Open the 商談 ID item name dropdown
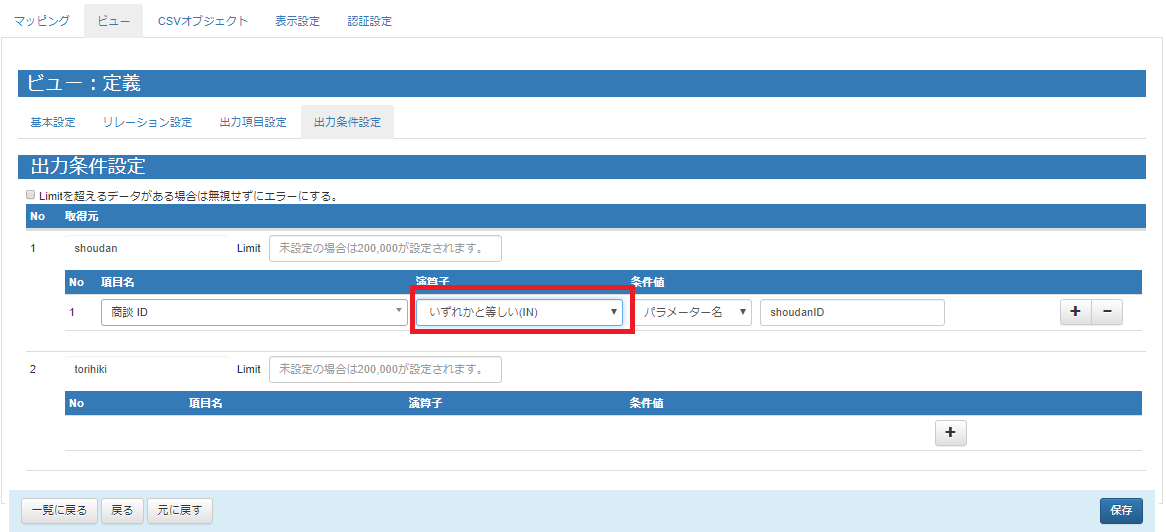 coord(253,312)
